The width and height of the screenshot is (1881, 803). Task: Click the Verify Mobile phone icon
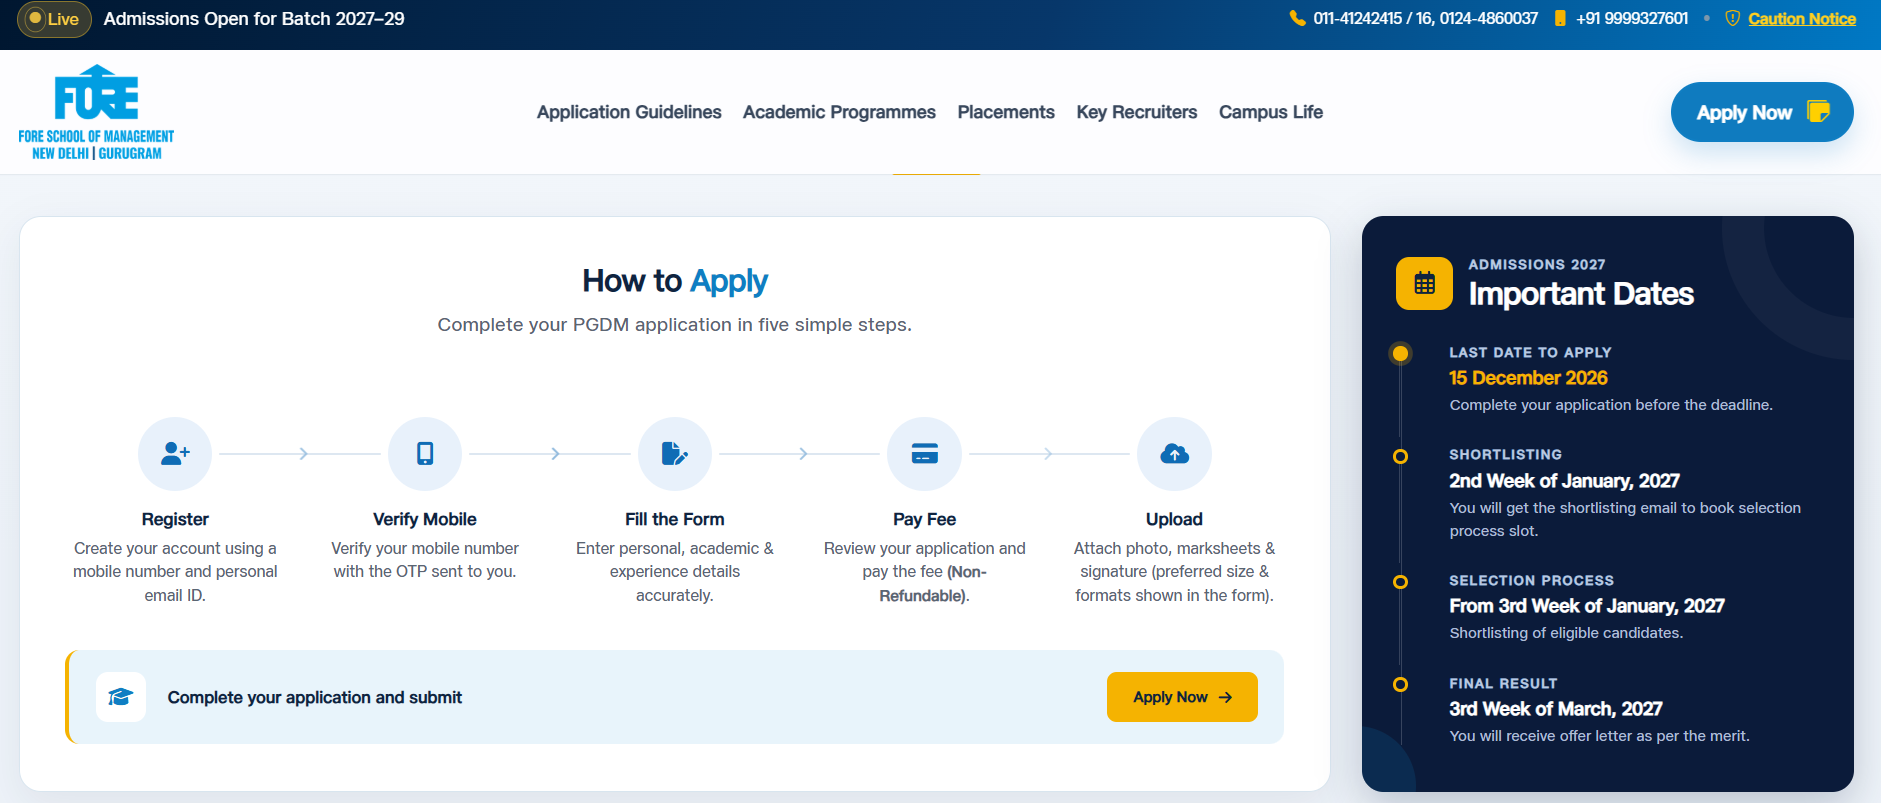(425, 454)
